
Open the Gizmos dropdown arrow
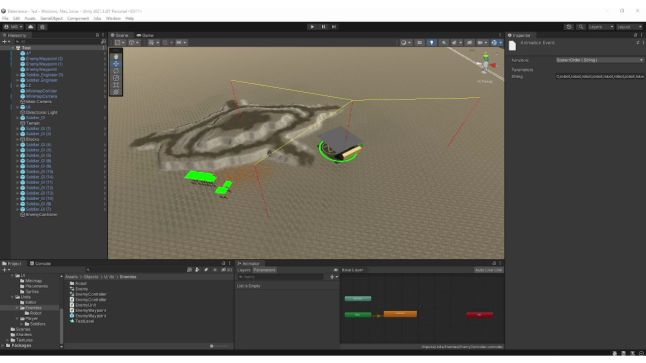pyautogui.click(x=501, y=42)
